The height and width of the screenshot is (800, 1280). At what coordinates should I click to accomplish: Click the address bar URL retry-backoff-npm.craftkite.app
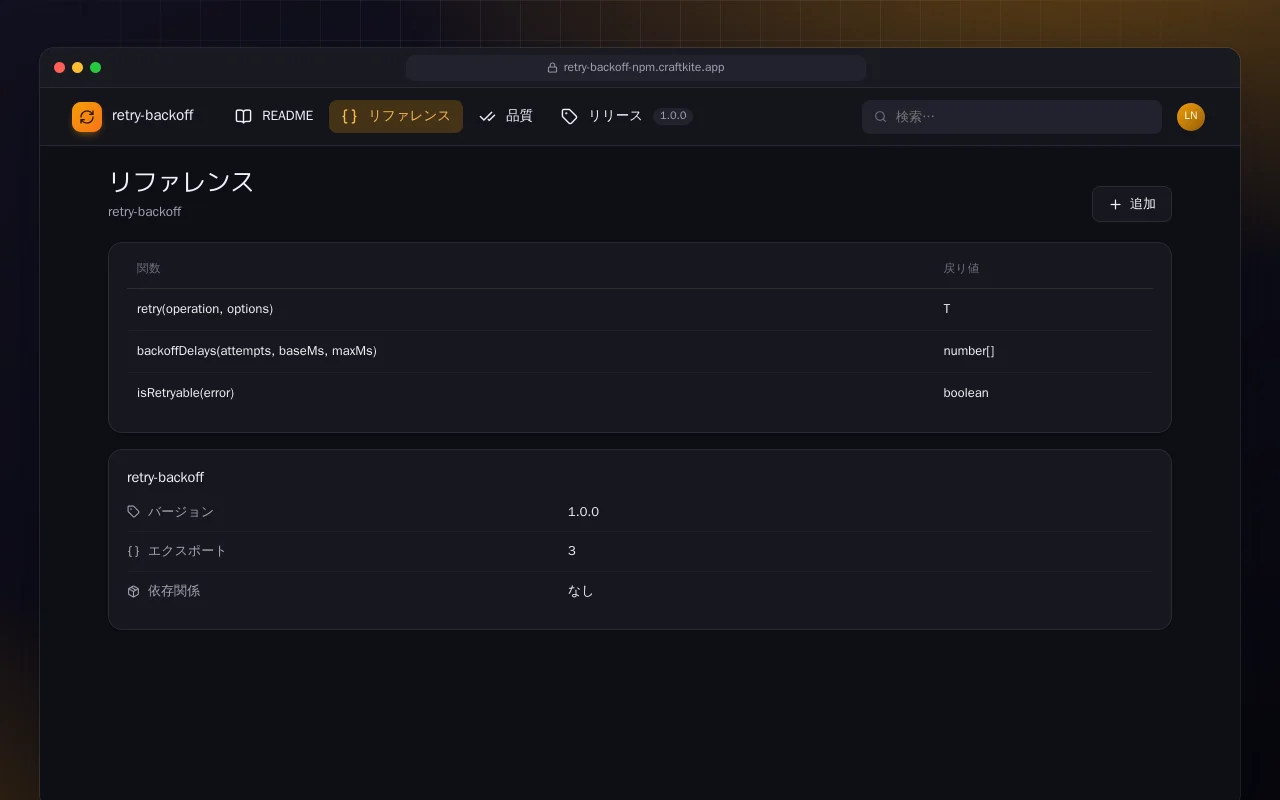pyautogui.click(x=644, y=68)
